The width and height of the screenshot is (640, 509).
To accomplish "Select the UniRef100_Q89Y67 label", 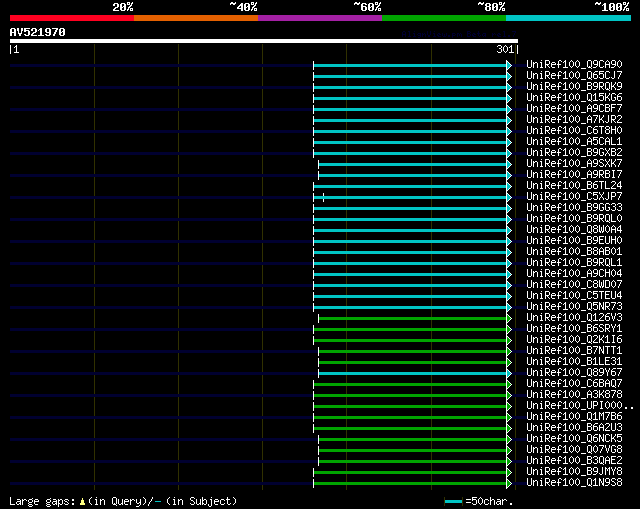I will click(574, 373).
